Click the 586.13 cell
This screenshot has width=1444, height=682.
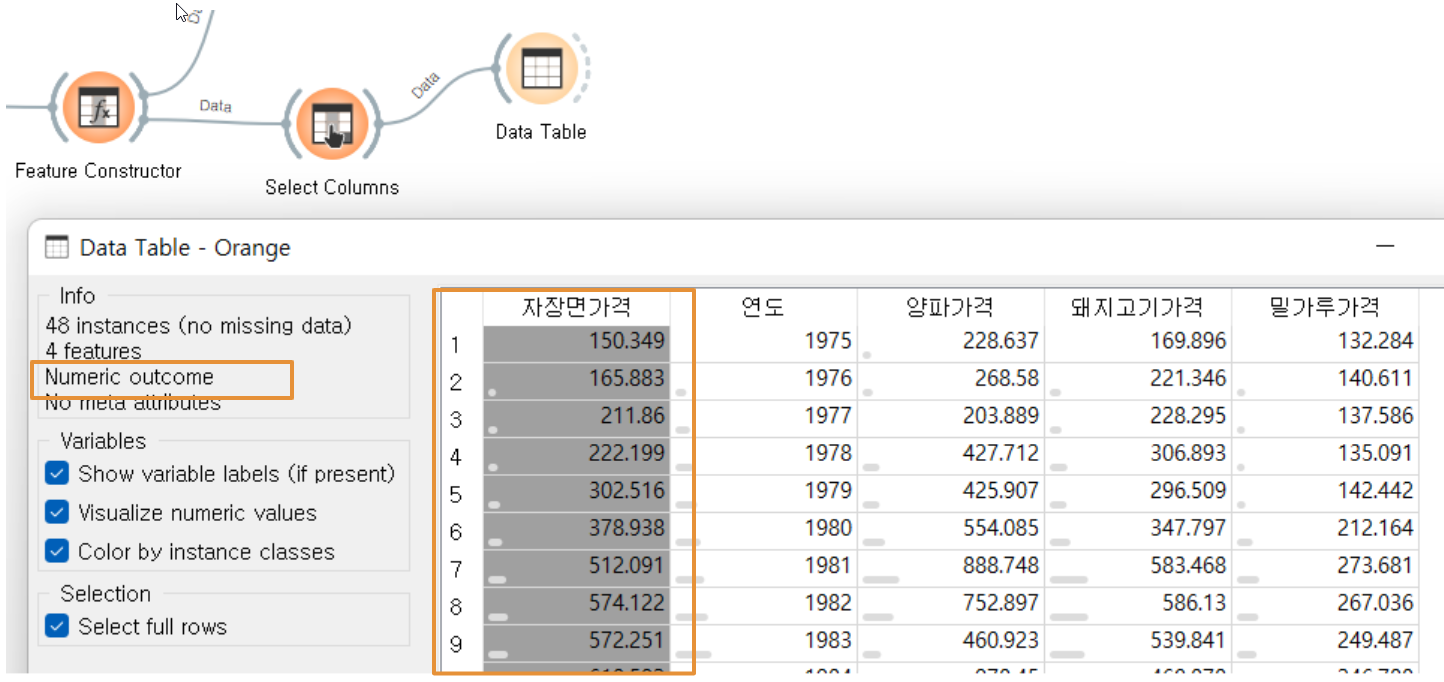point(1137,603)
